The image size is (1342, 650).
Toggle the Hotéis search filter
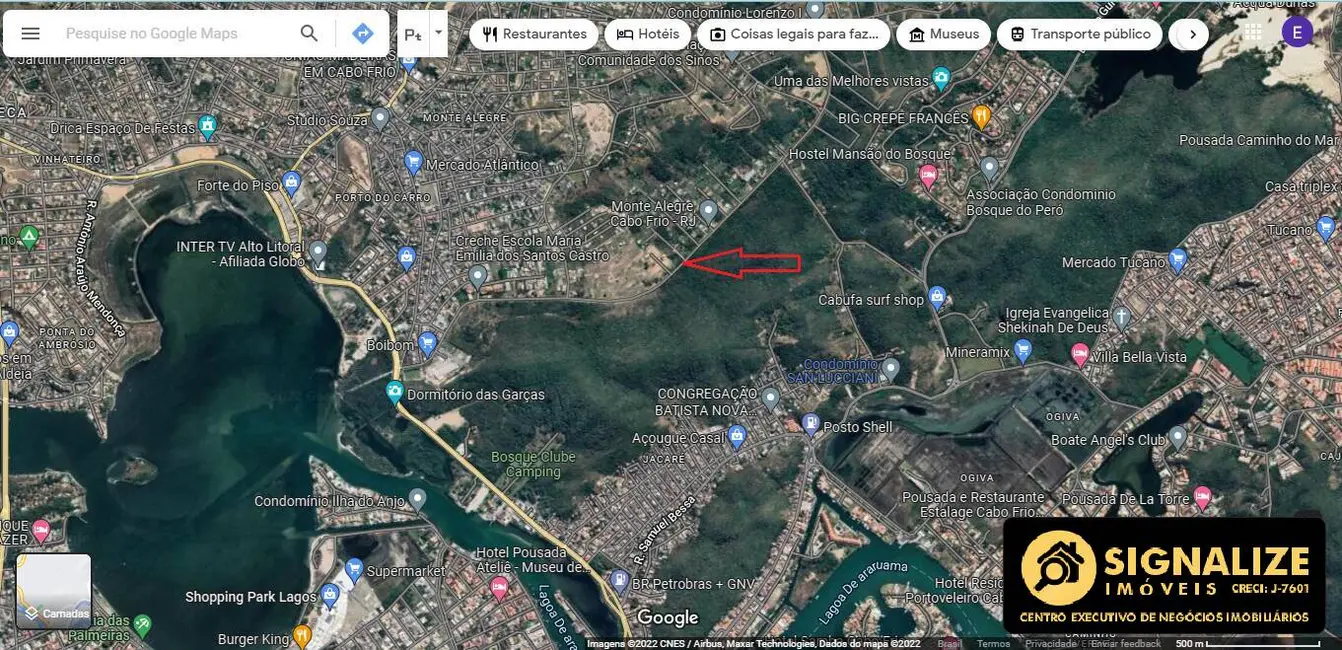point(648,33)
